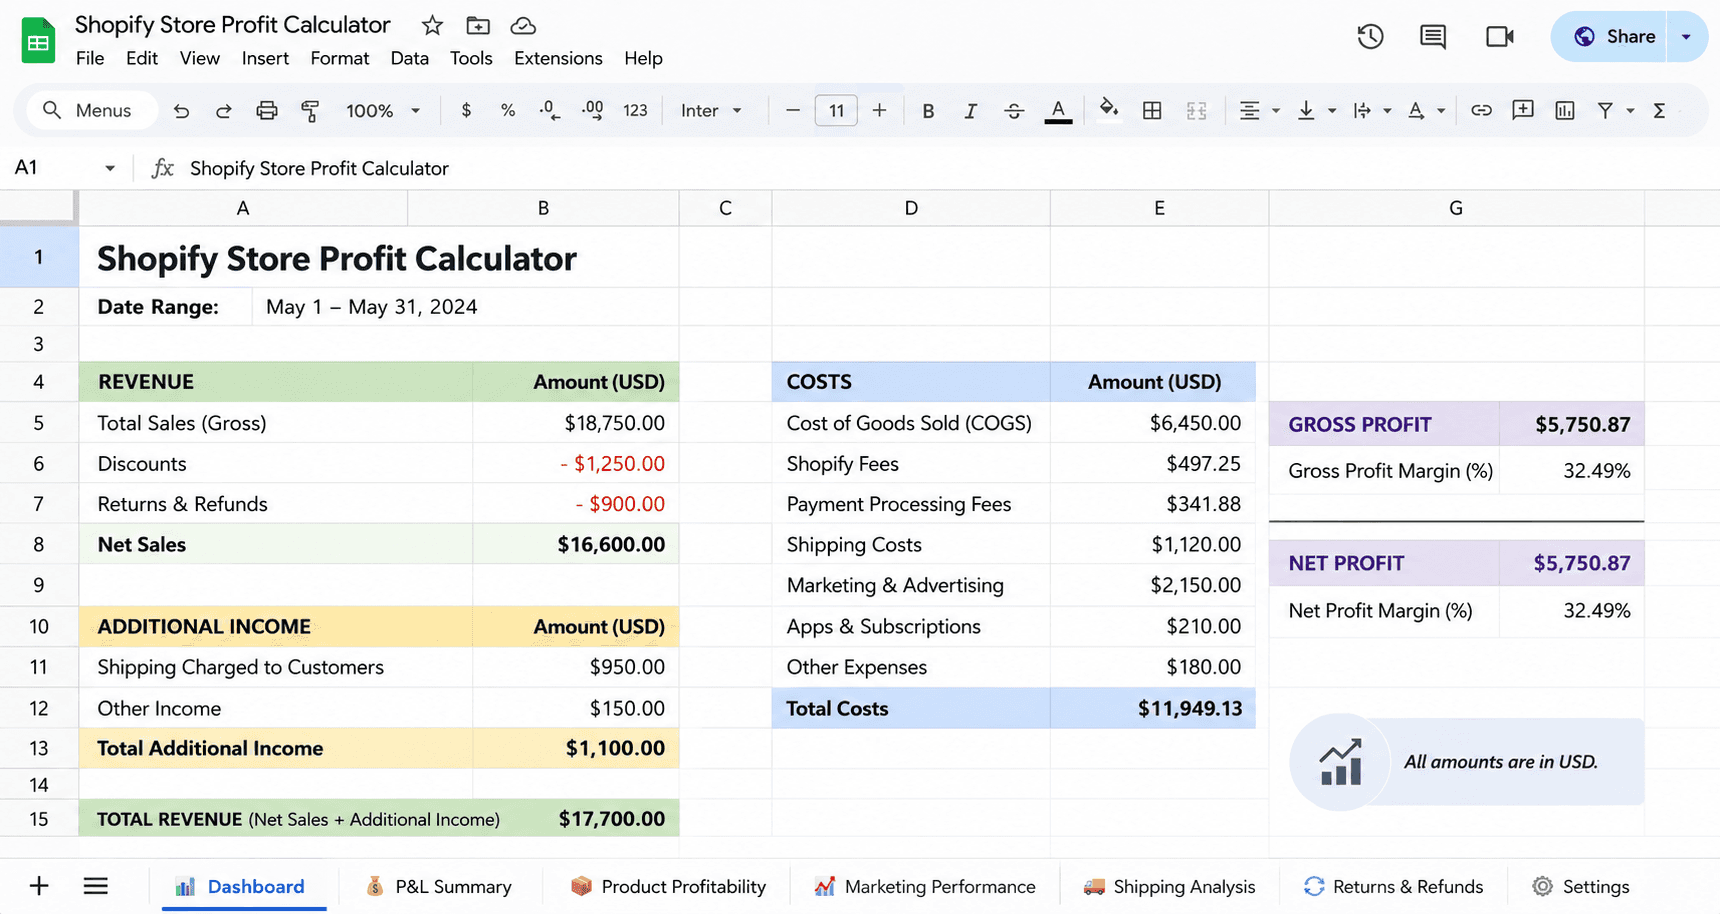This screenshot has height=914, width=1720.
Task: Click the font size field showing 11
Action: (x=836, y=111)
